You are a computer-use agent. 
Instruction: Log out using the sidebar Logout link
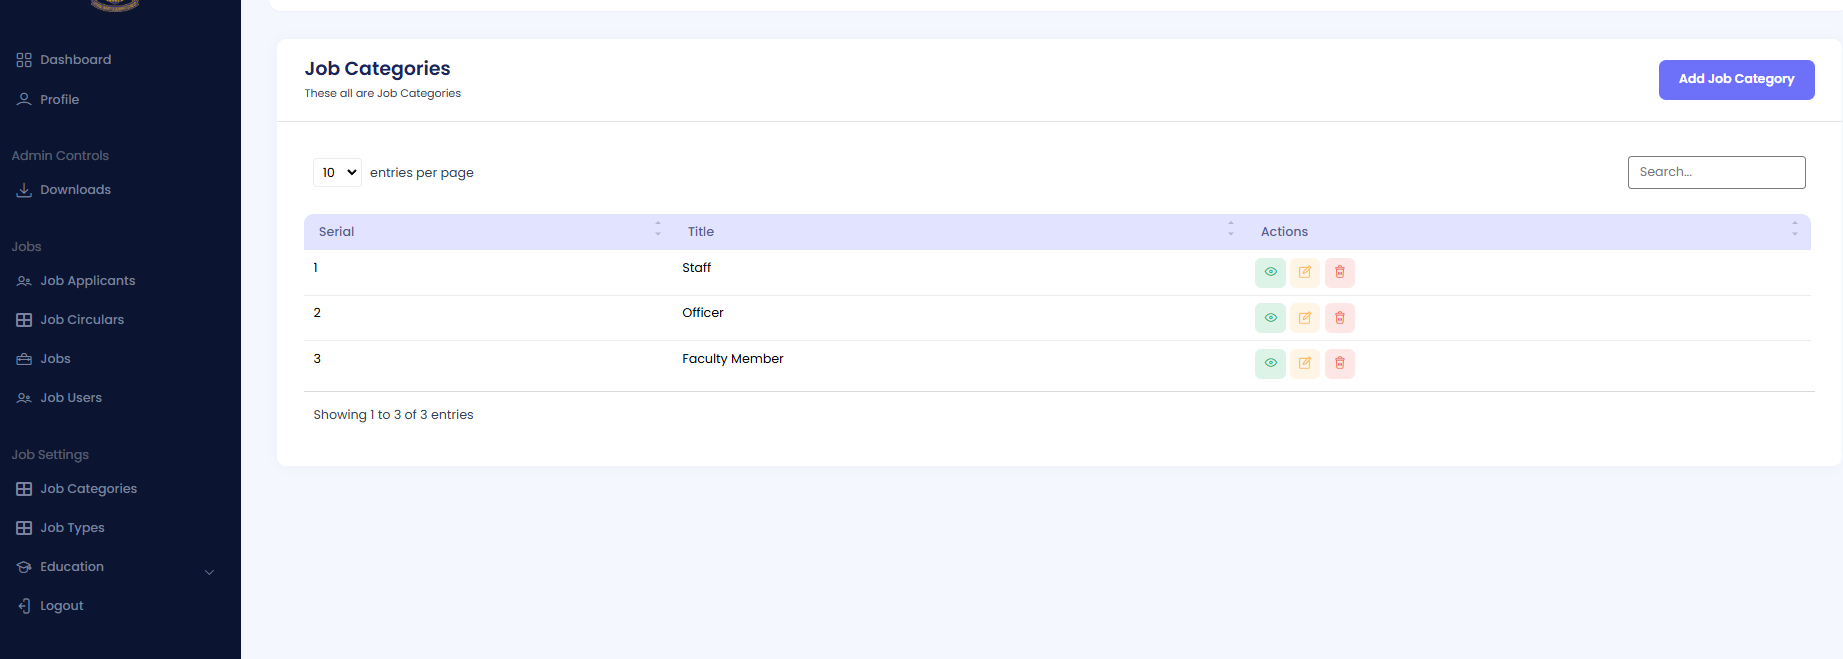point(61,606)
